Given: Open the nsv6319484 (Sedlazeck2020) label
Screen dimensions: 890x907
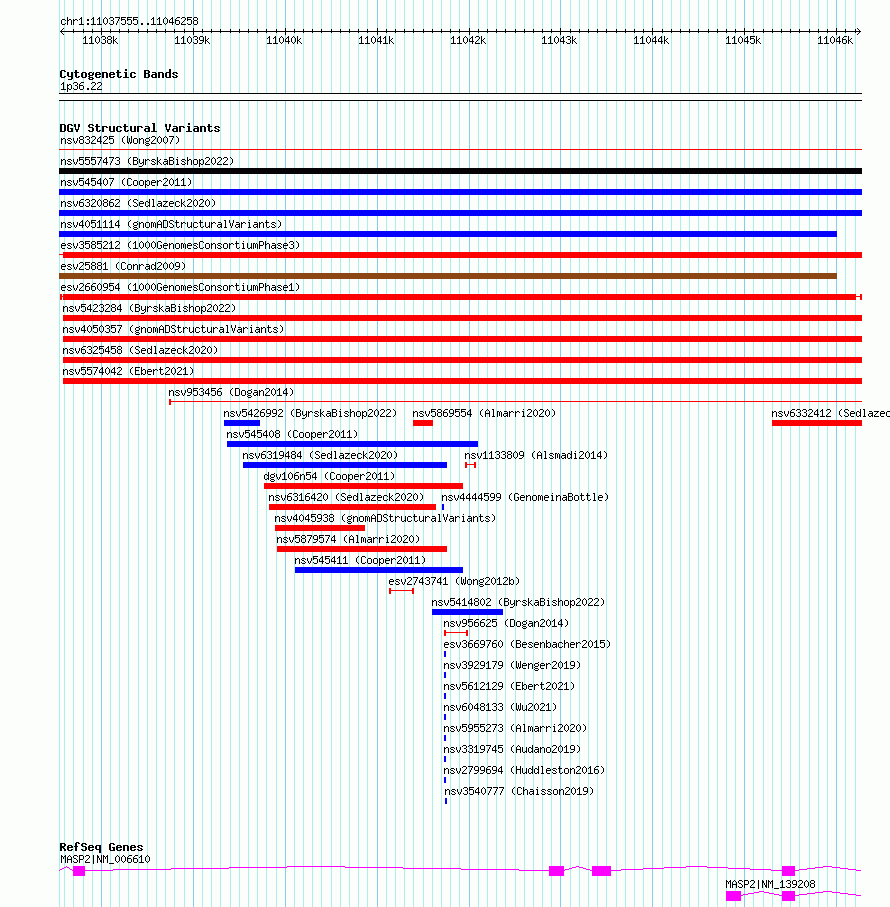Looking at the screenshot, I should tap(320, 455).
